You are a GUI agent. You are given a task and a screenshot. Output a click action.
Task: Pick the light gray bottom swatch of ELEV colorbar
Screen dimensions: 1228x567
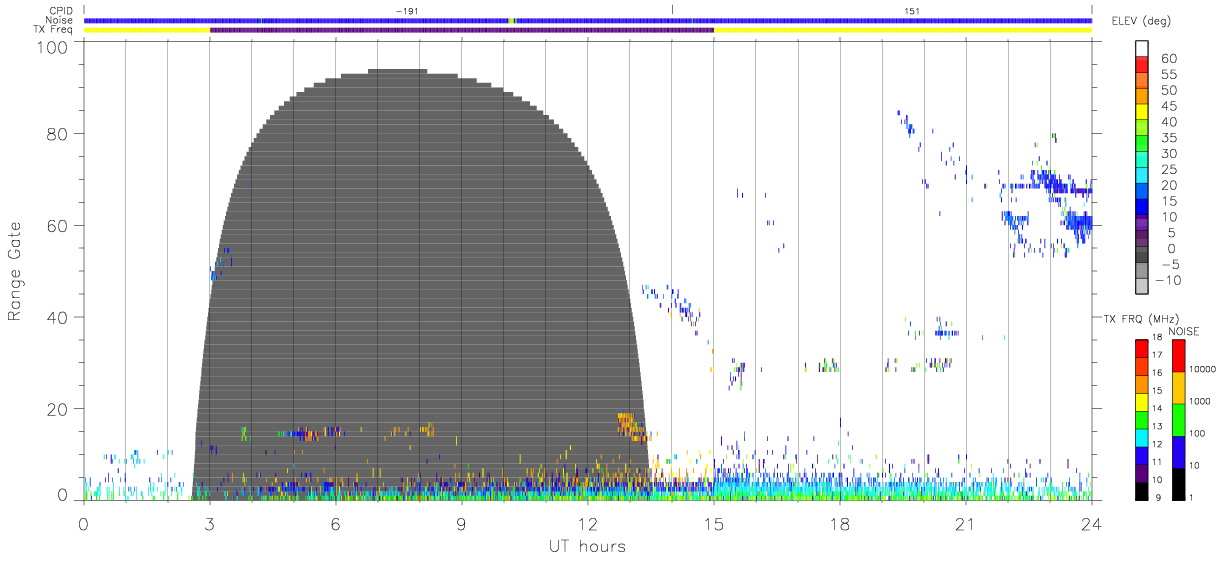(x=1141, y=286)
